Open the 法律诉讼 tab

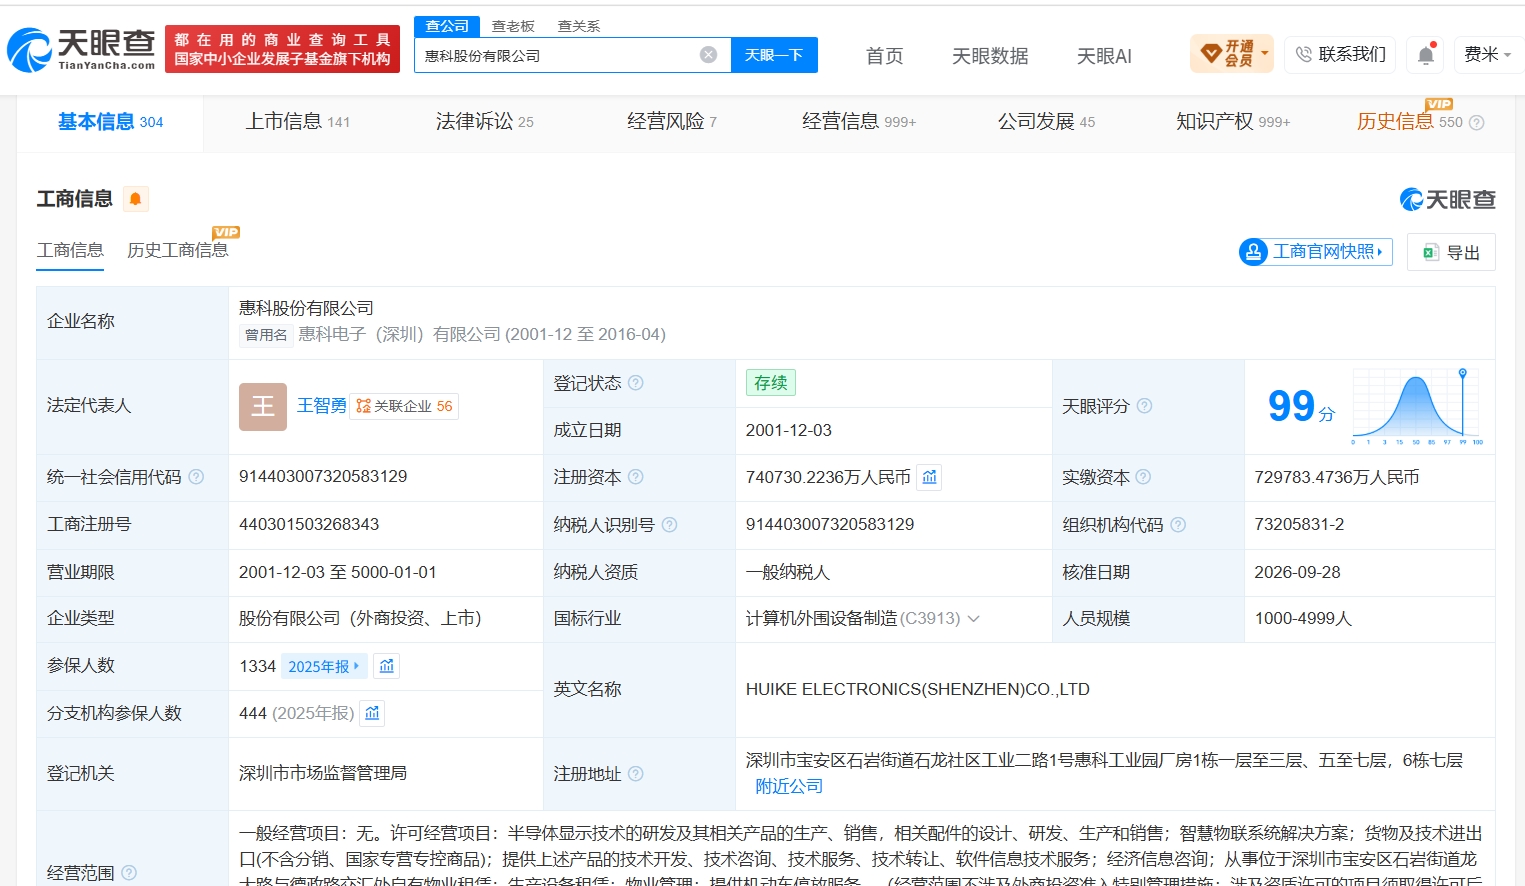click(x=484, y=122)
